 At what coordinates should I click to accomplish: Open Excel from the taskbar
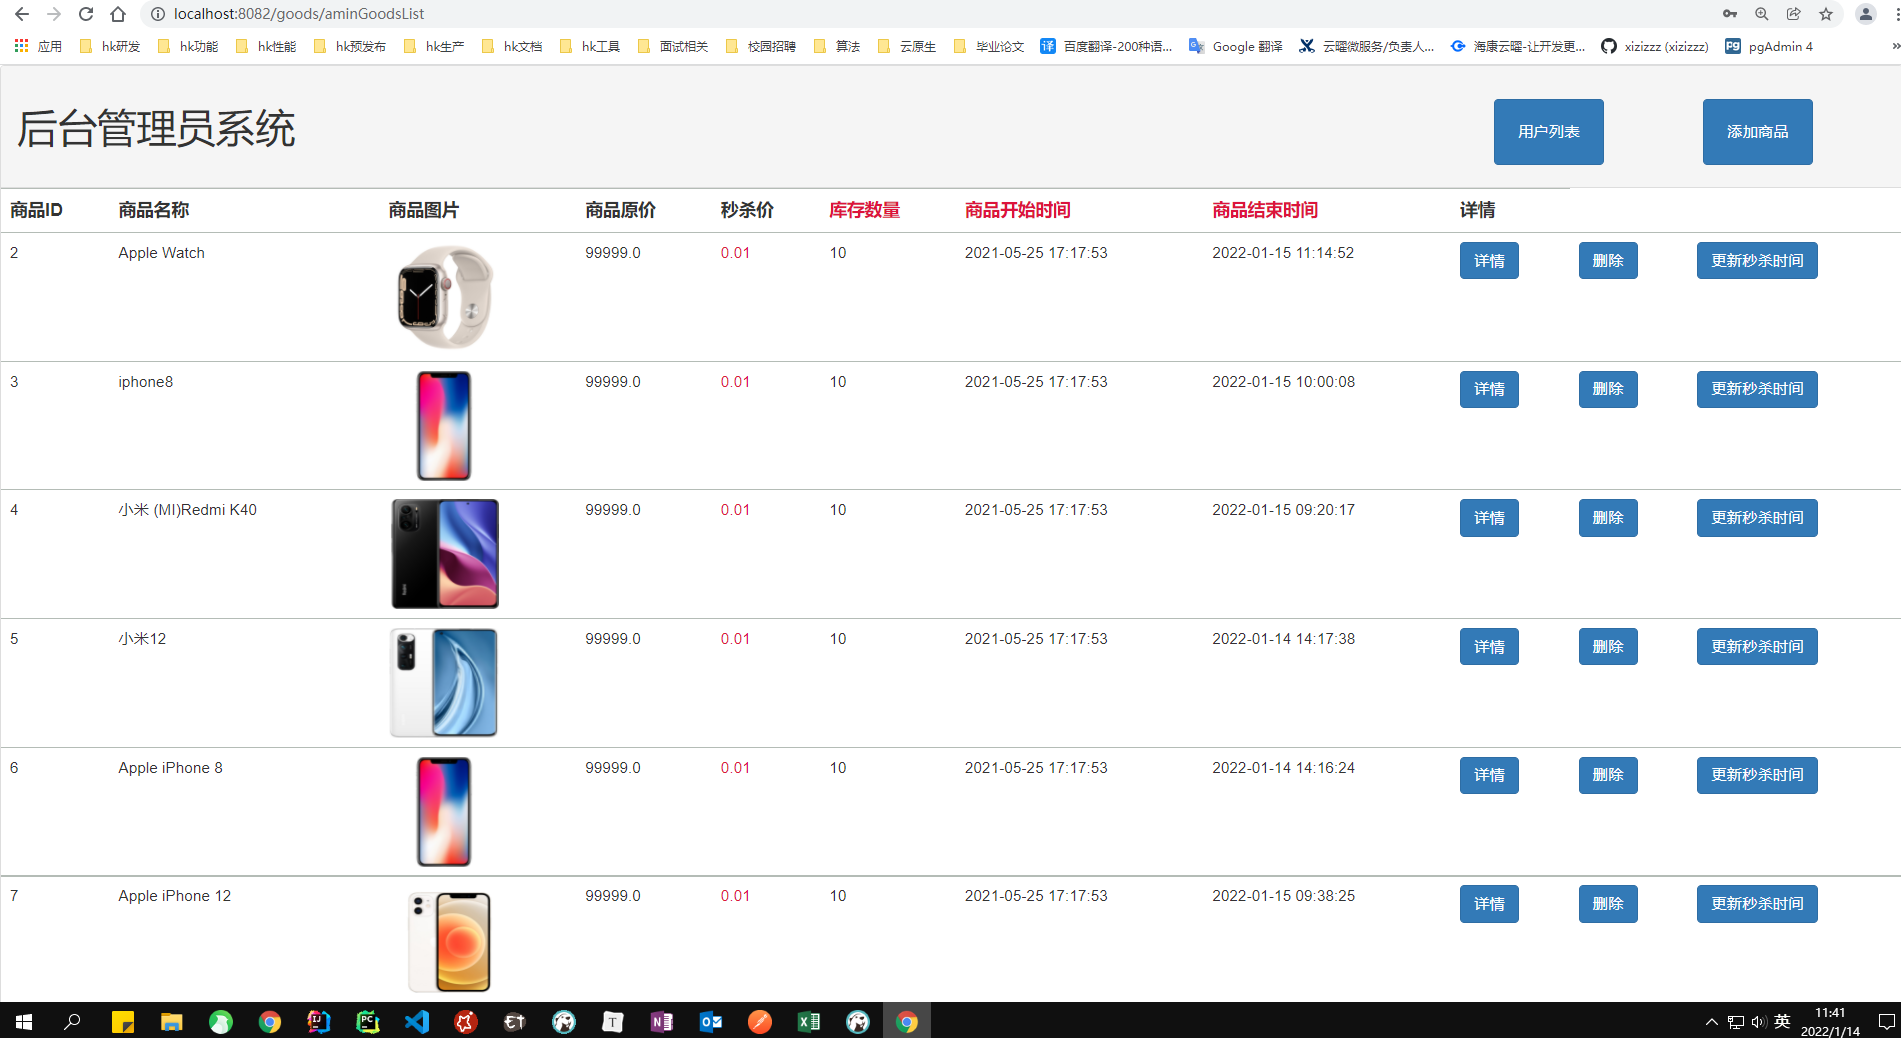pos(808,1021)
